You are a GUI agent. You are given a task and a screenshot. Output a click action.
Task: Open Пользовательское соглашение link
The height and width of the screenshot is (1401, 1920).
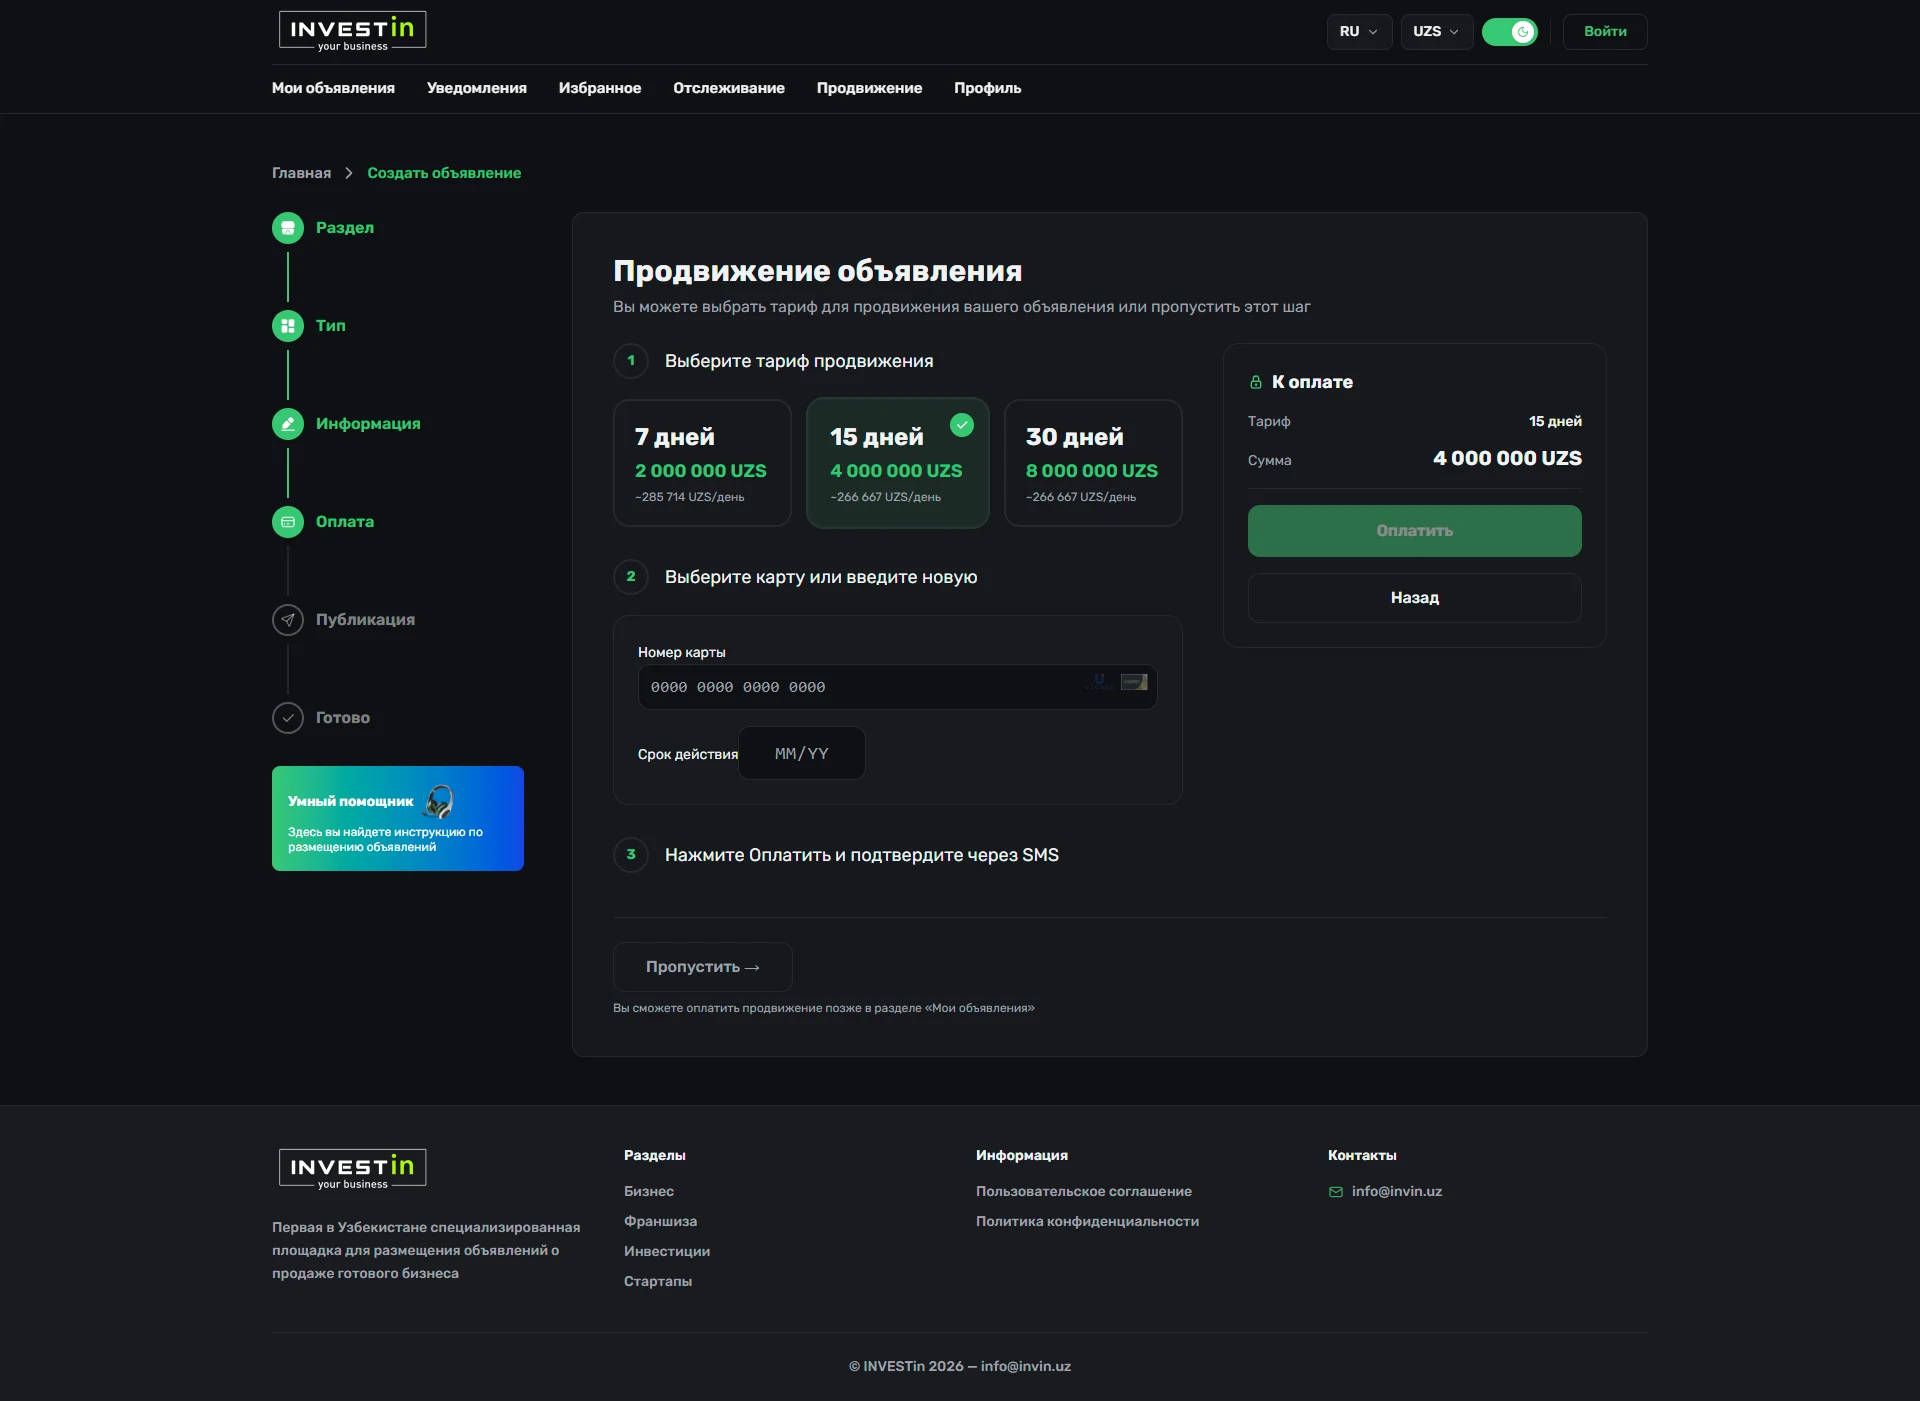pyautogui.click(x=1084, y=1192)
